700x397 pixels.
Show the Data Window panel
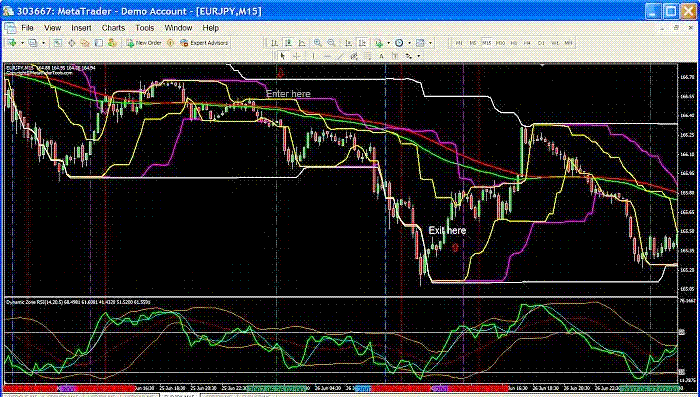[71, 43]
